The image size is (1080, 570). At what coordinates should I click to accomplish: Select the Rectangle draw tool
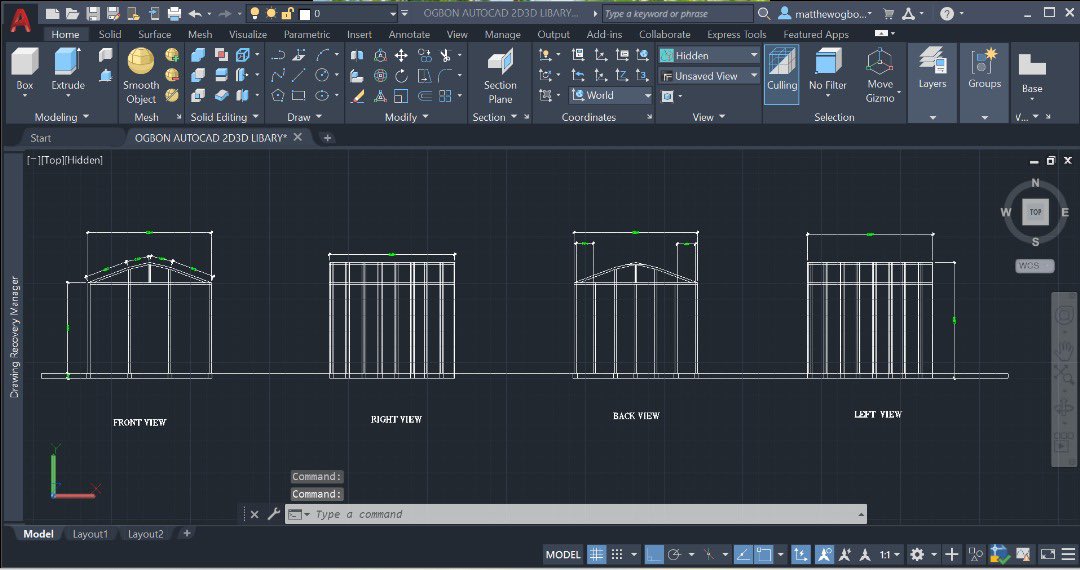pyautogui.click(x=299, y=96)
